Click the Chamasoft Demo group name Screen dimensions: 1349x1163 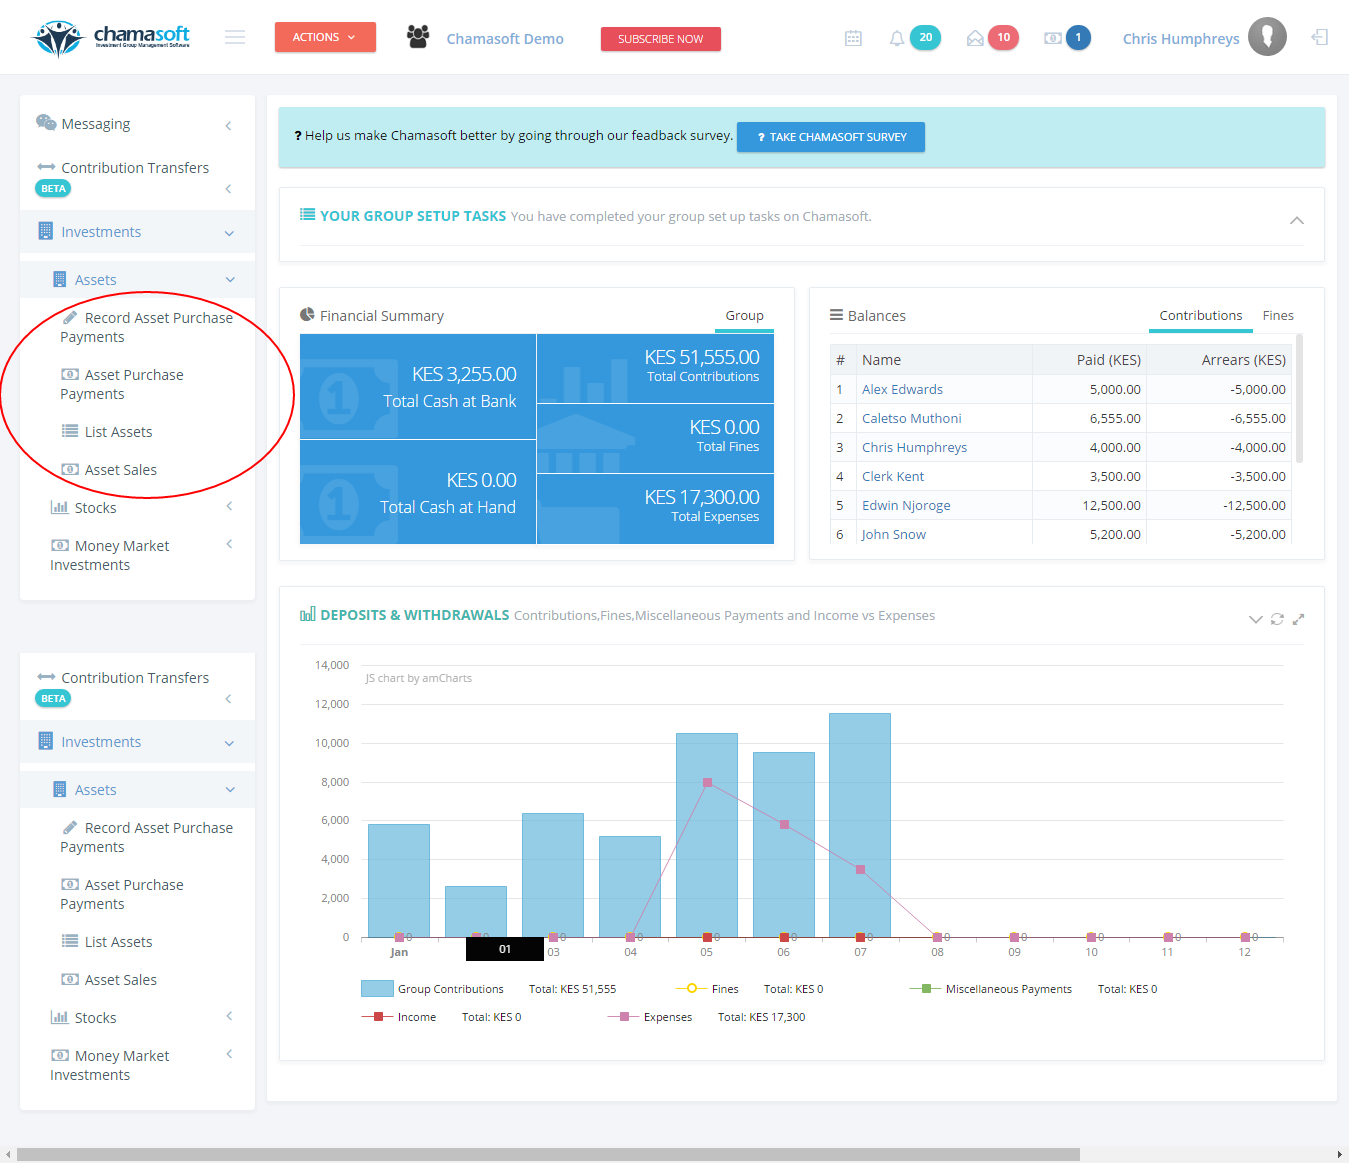tap(505, 38)
